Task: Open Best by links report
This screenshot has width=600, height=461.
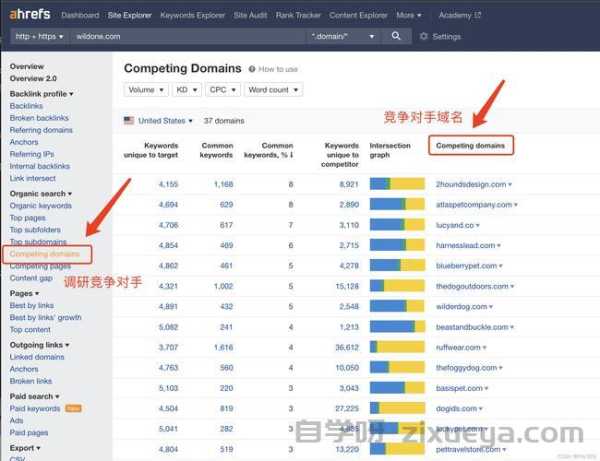Action: tap(31, 305)
